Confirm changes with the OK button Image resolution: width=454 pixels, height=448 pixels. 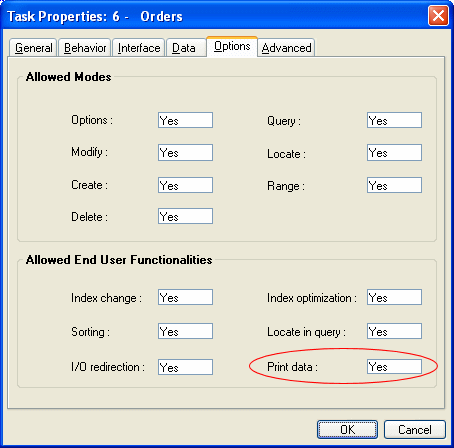(x=347, y=430)
